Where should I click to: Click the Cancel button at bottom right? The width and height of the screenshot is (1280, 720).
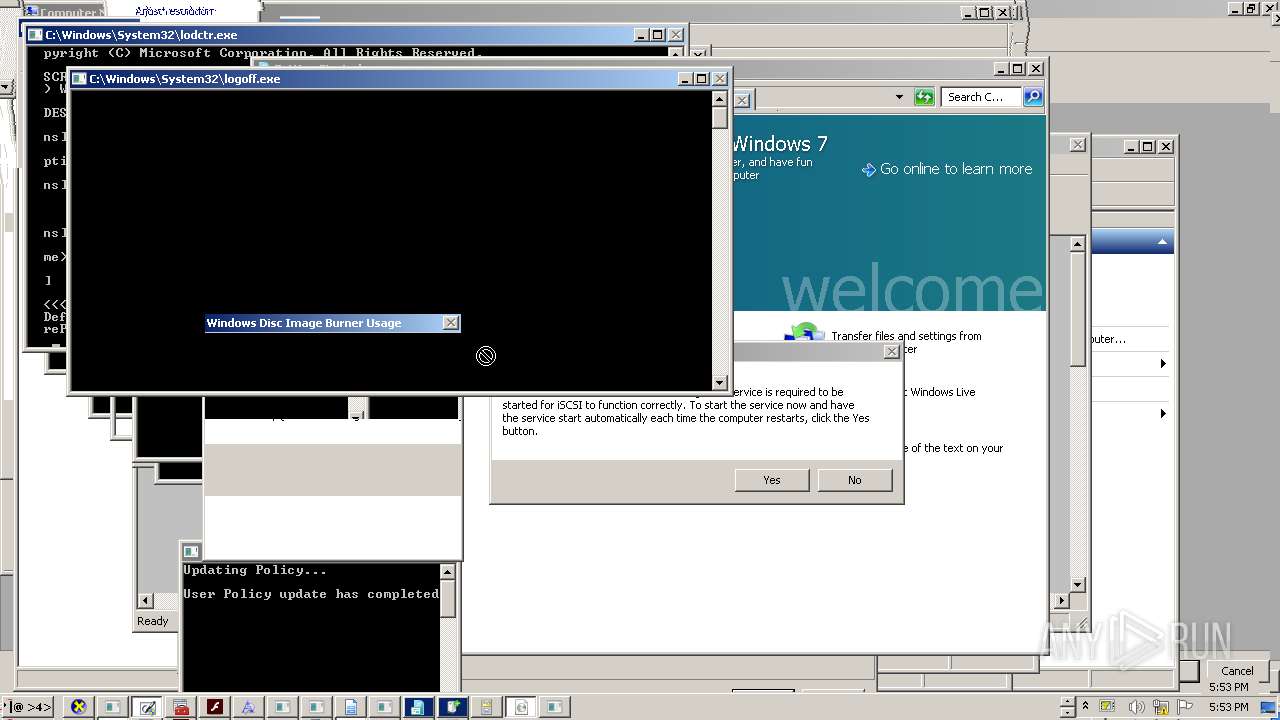pyautogui.click(x=1237, y=671)
